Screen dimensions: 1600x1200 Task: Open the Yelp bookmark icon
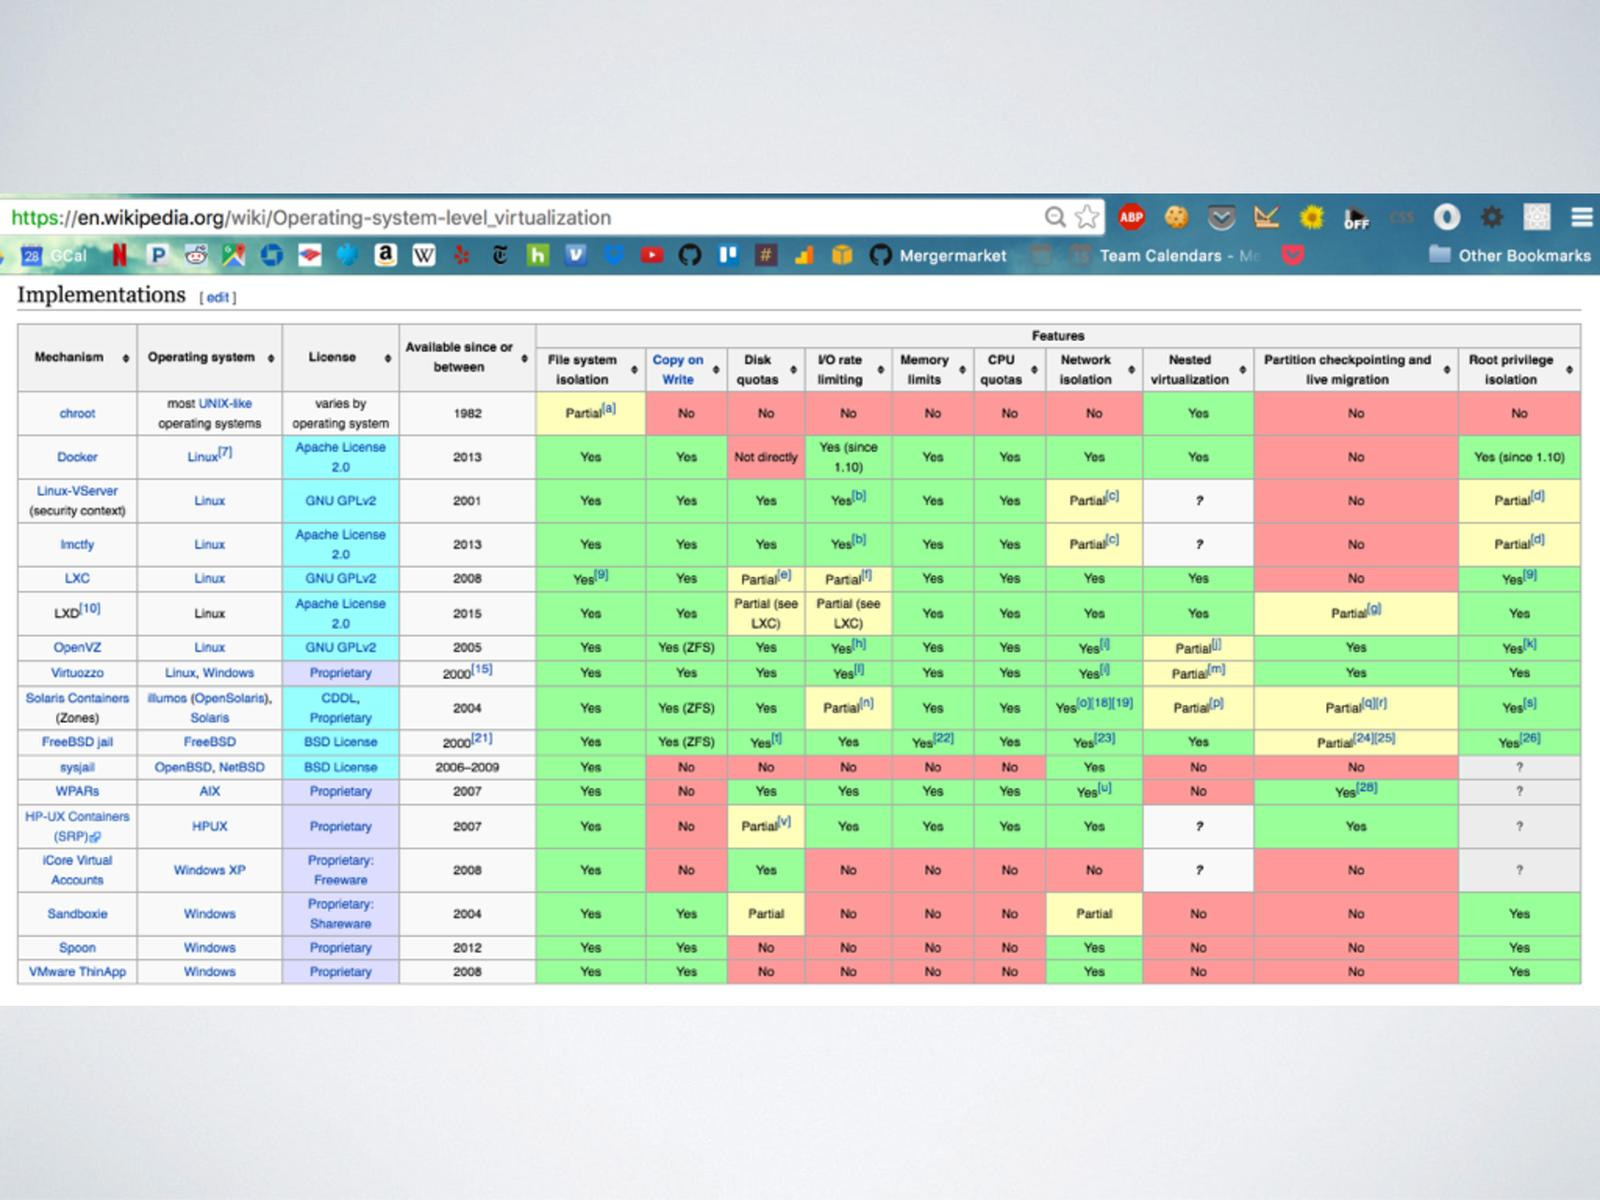[x=462, y=255]
